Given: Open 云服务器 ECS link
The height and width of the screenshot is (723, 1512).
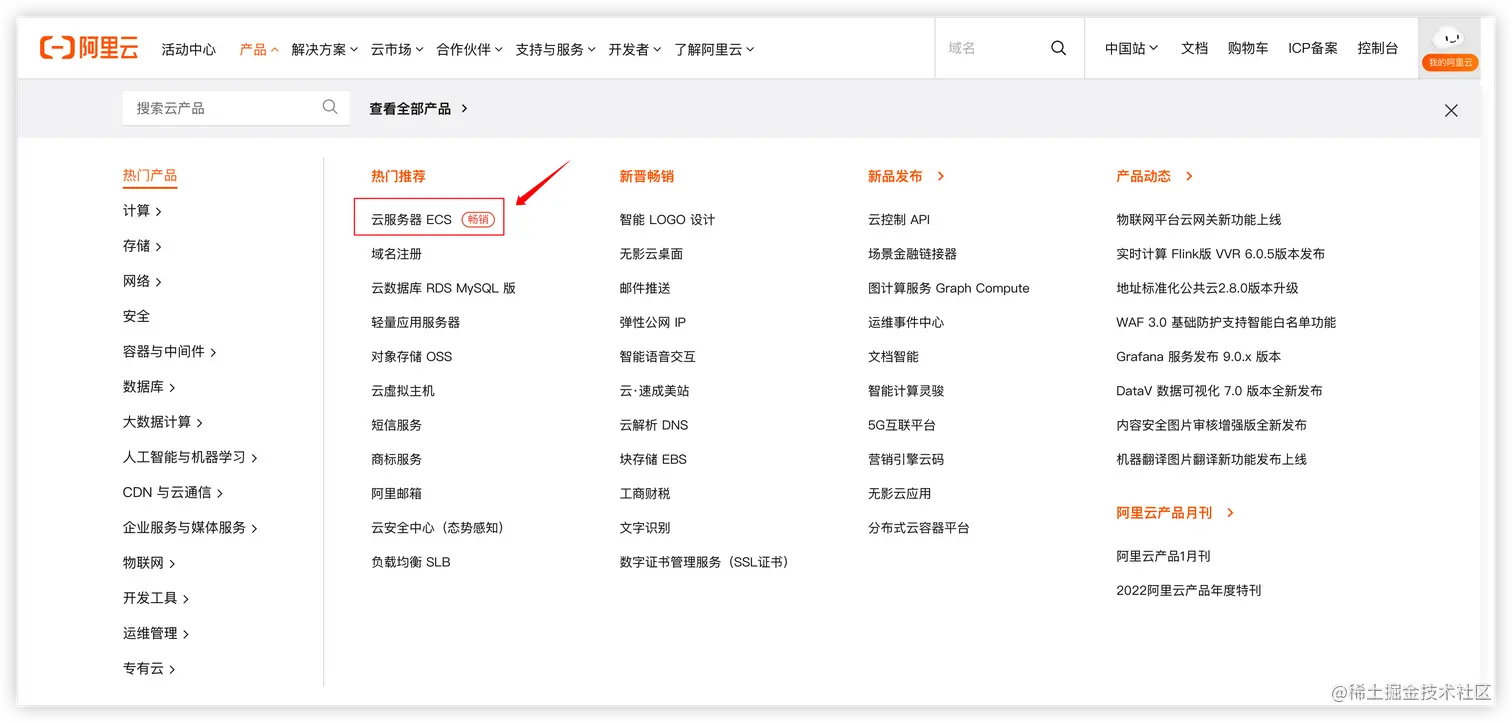Looking at the screenshot, I should pyautogui.click(x=411, y=219).
